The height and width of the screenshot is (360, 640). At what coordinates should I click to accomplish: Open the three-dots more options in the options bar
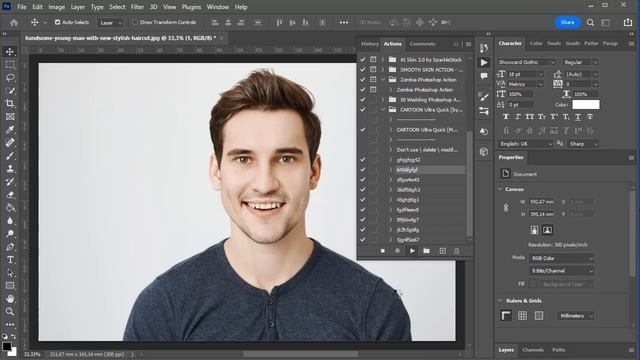pos(344,22)
